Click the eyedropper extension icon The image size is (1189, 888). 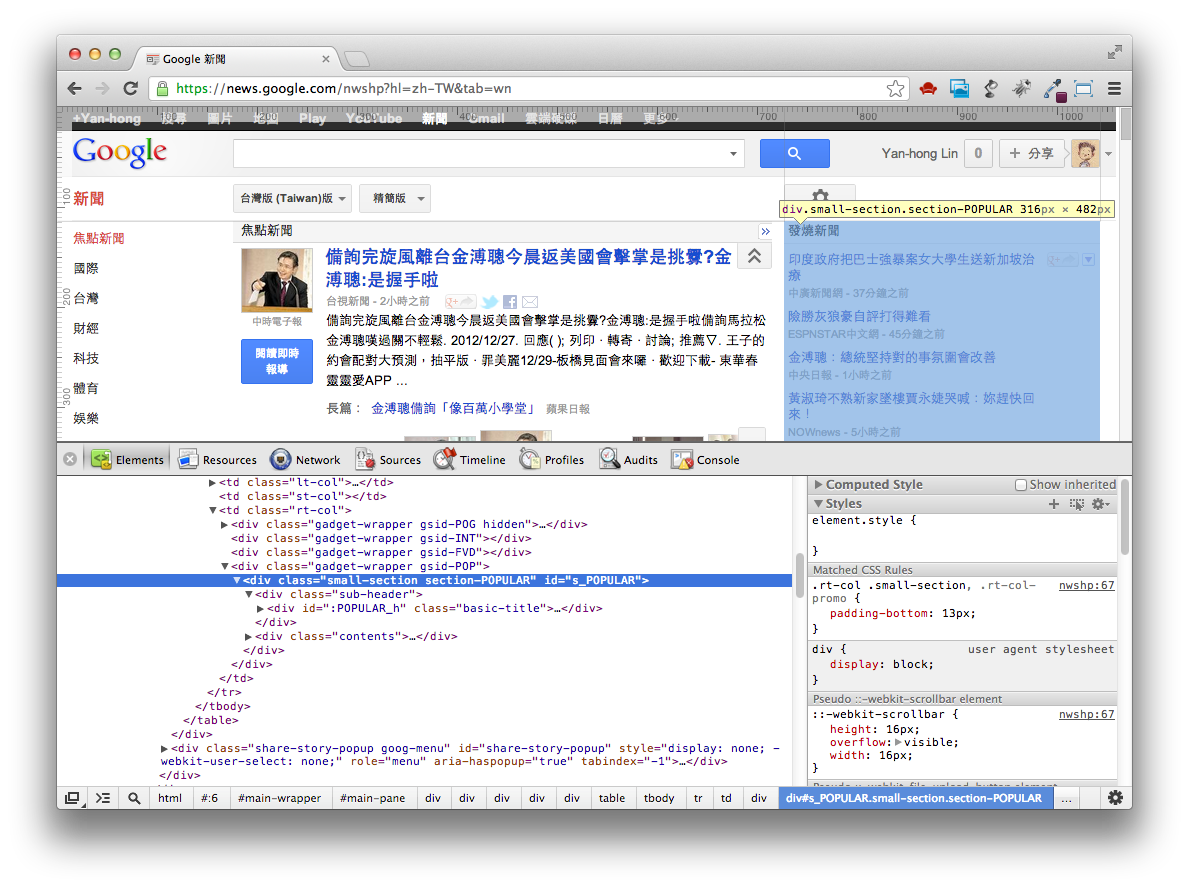tap(1053, 89)
